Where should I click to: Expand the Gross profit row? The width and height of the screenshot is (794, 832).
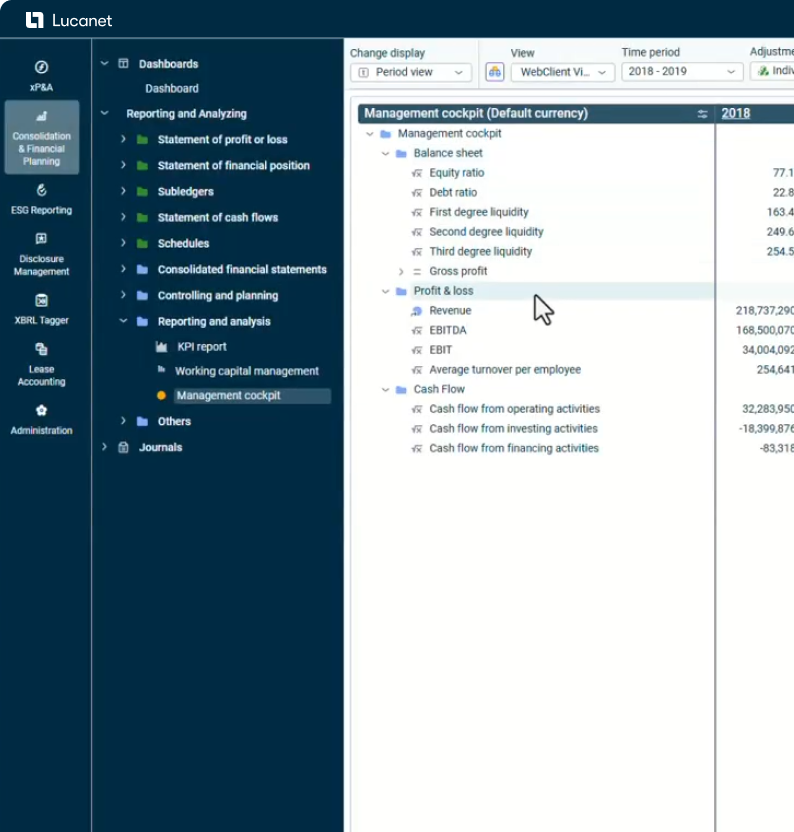[x=402, y=272]
